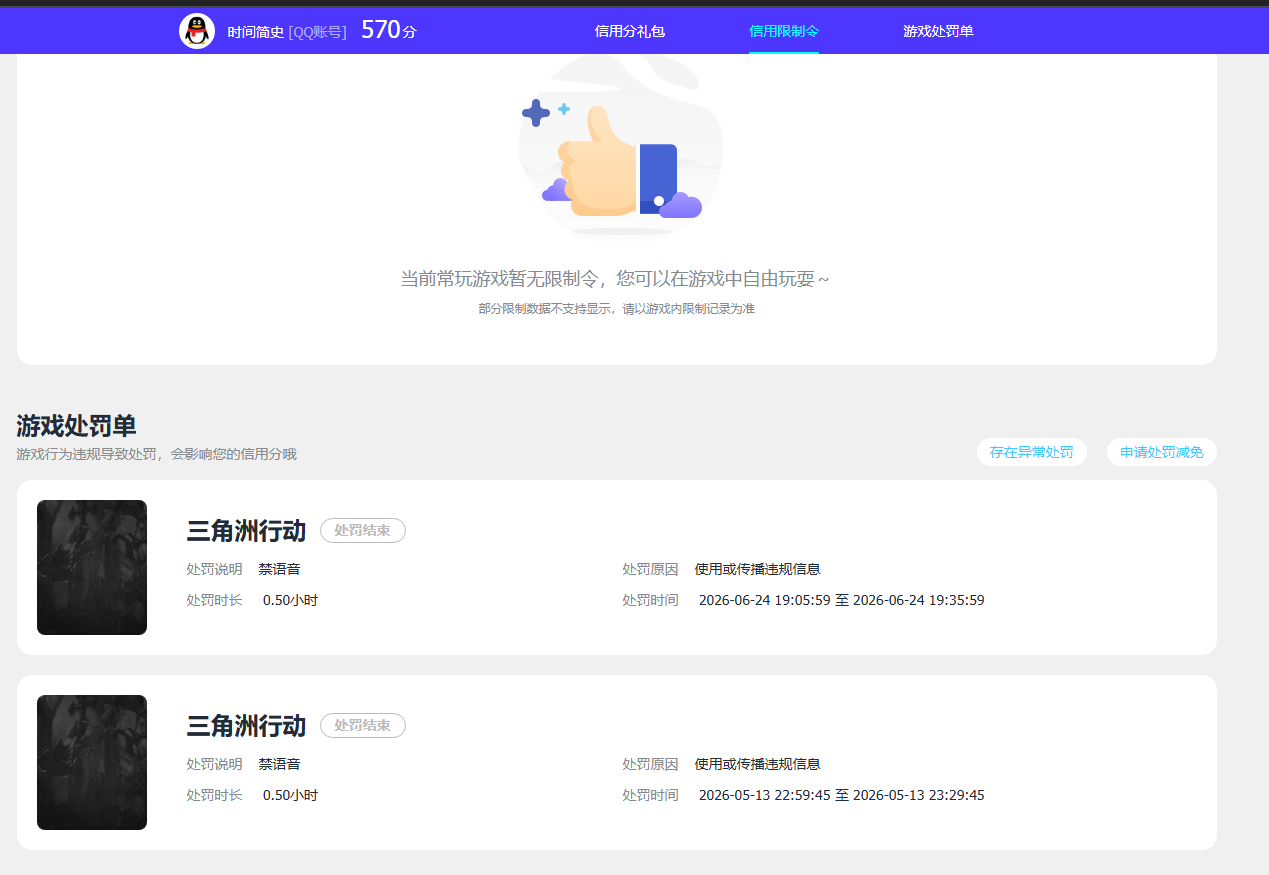
Task: Click 禁语音 in the 2026-06-24 penalty card
Action: [x=279, y=569]
